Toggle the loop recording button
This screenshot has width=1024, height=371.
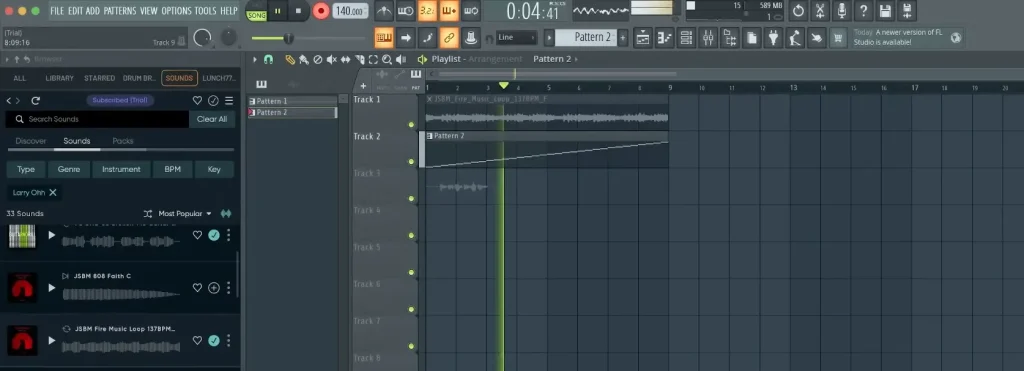point(470,10)
